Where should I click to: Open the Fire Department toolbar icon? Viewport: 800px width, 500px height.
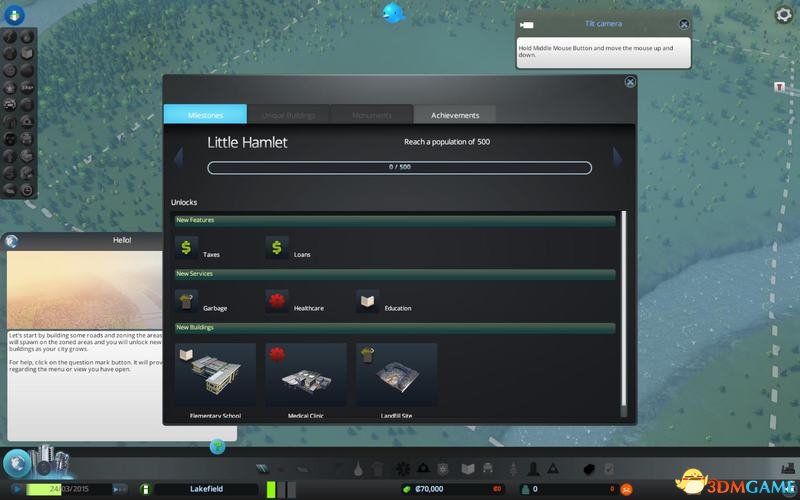(x=423, y=468)
